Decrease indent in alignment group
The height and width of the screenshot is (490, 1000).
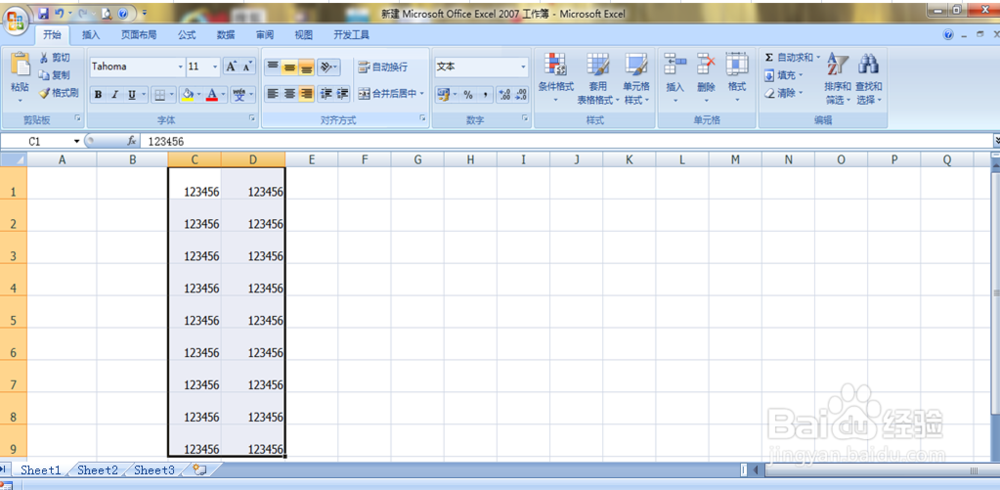pos(326,94)
